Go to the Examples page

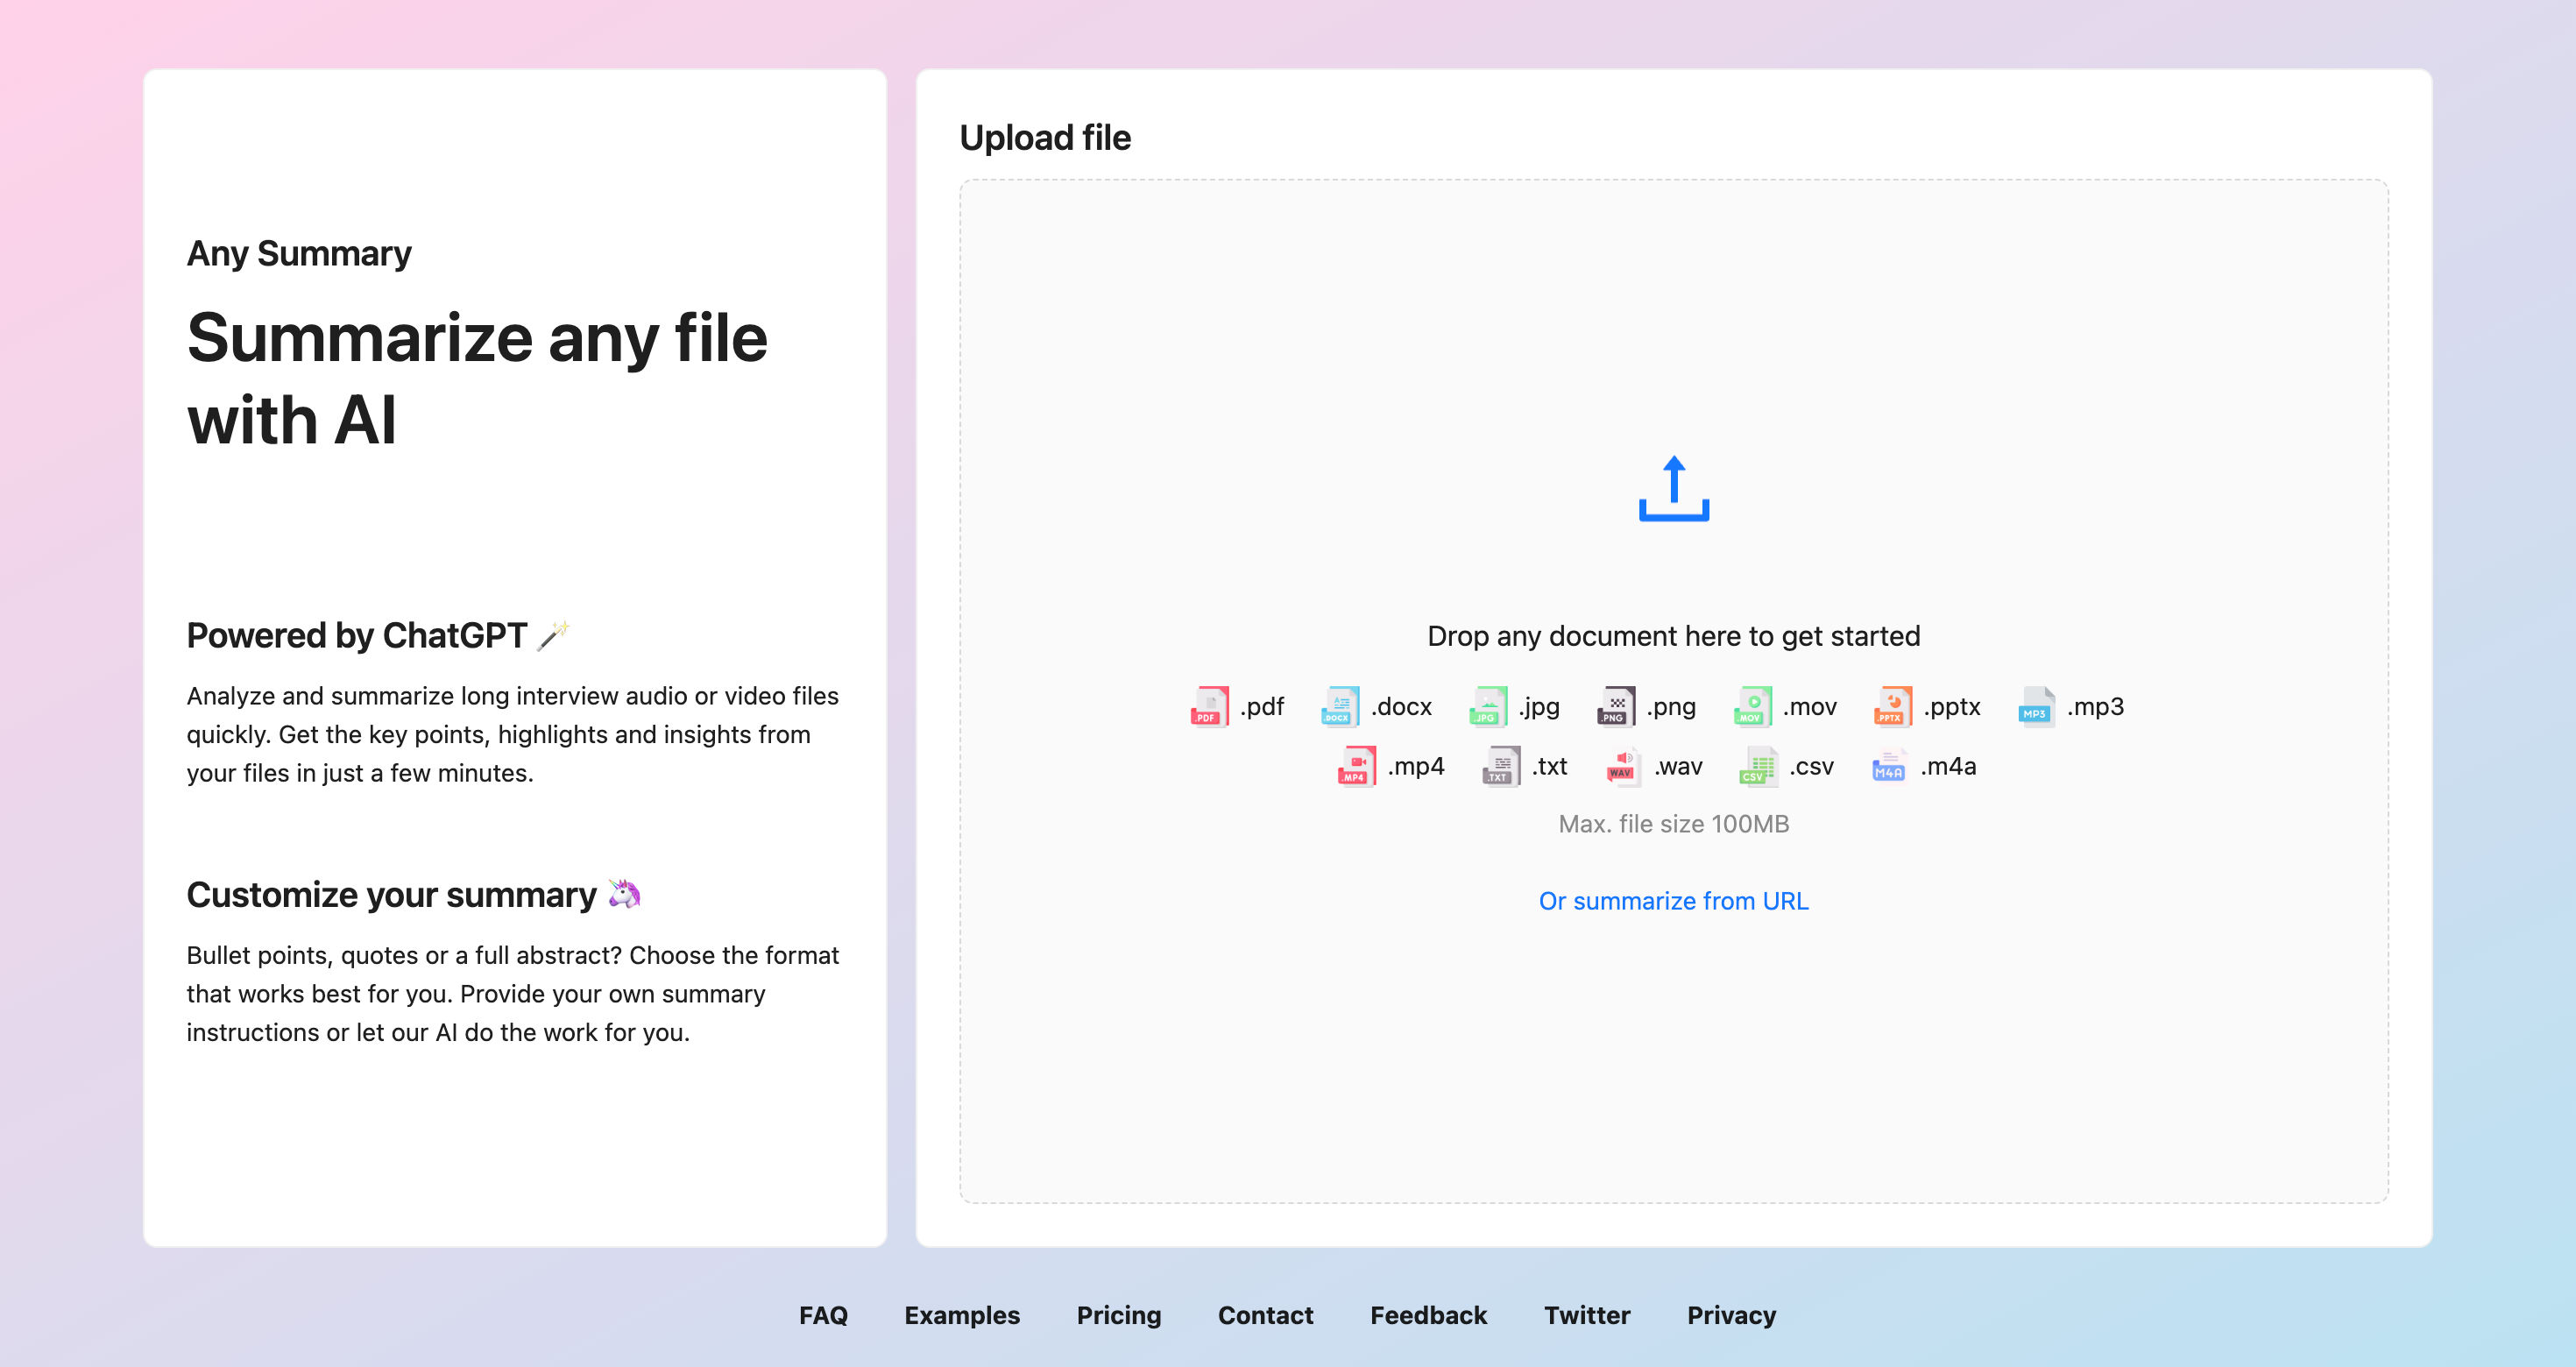click(x=961, y=1315)
